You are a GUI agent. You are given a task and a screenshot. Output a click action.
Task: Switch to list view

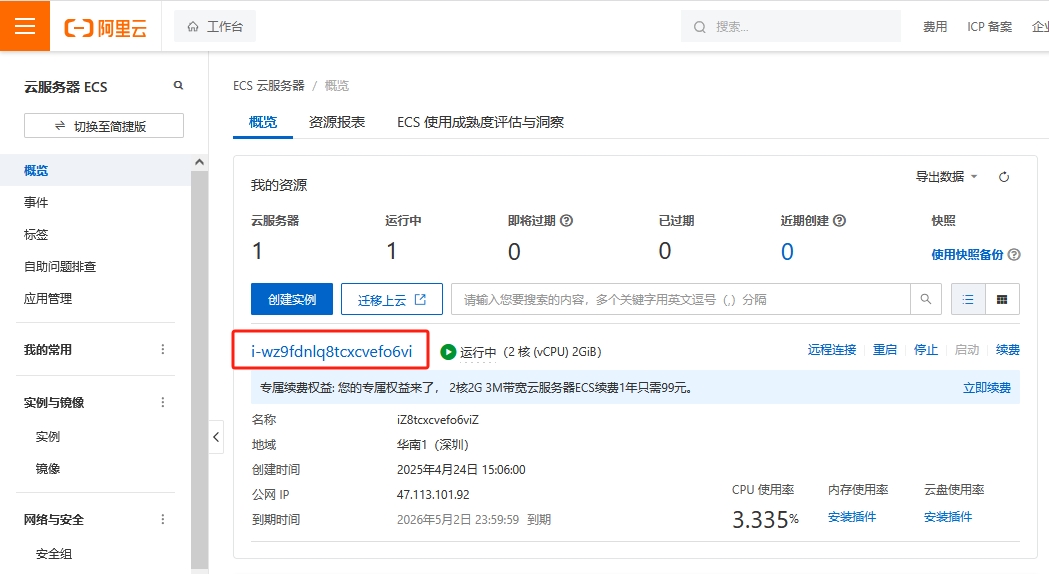pos(968,299)
